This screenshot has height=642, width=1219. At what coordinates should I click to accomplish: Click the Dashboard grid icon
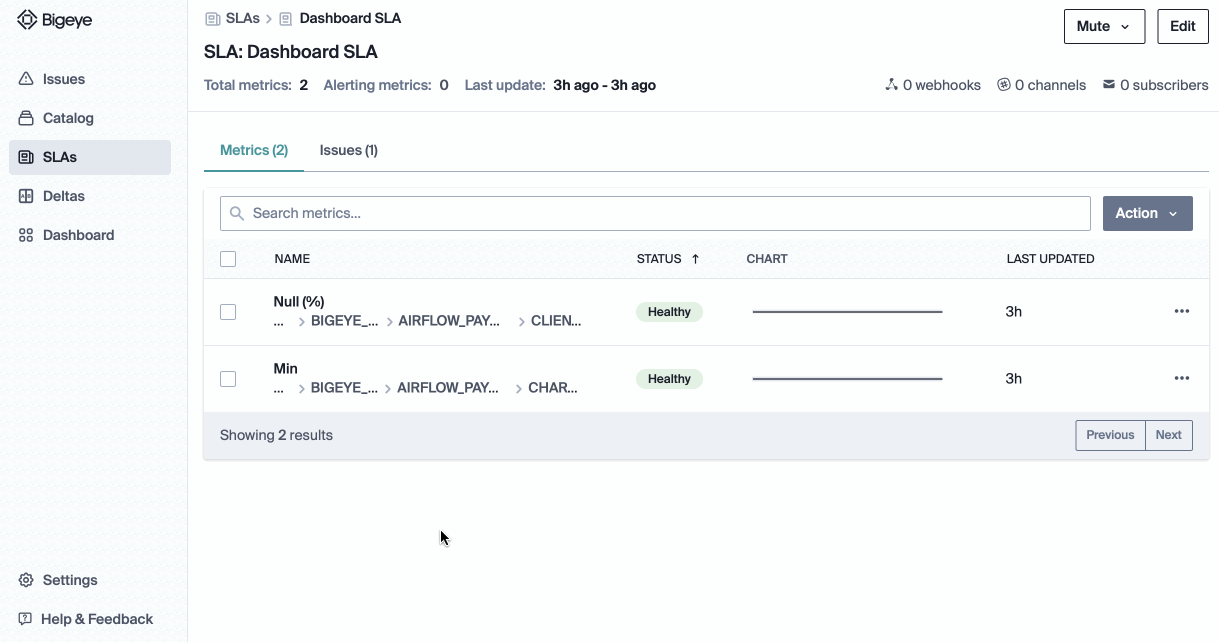[26, 235]
